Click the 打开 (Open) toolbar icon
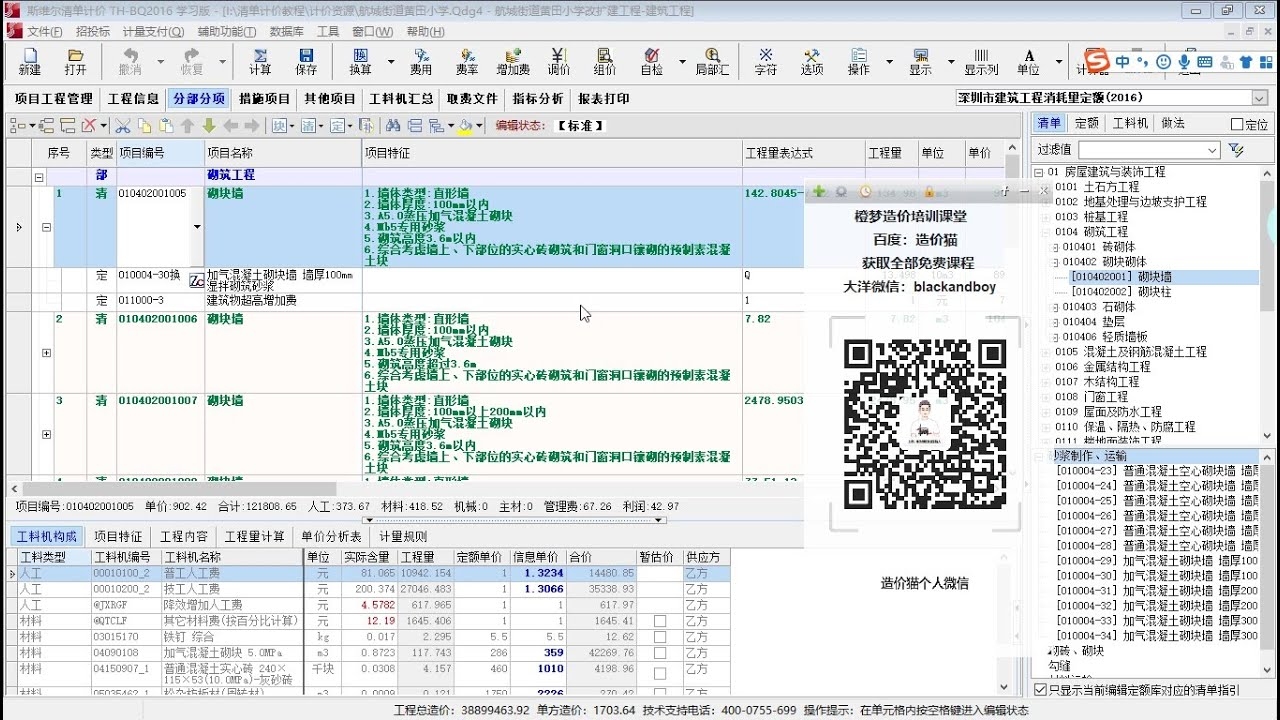The image size is (1280, 720). 75,62
